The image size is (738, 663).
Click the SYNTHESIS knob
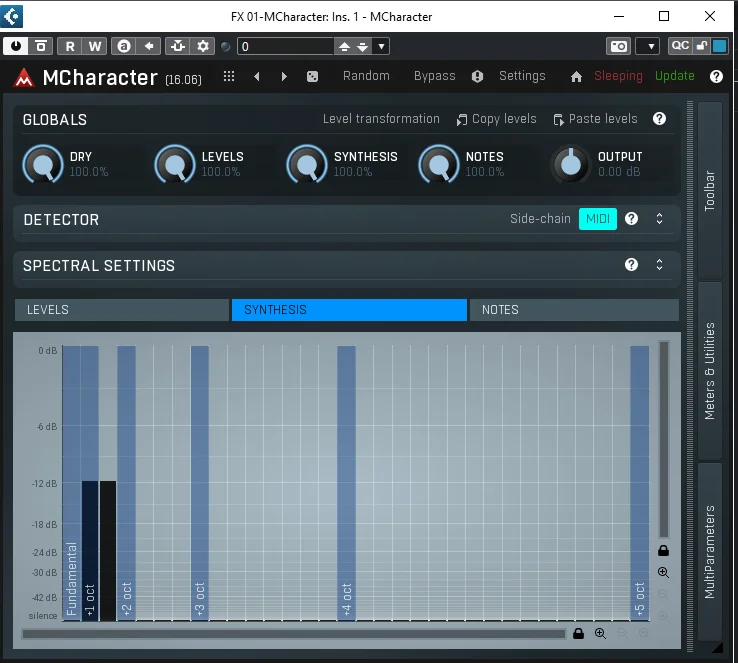(307, 164)
